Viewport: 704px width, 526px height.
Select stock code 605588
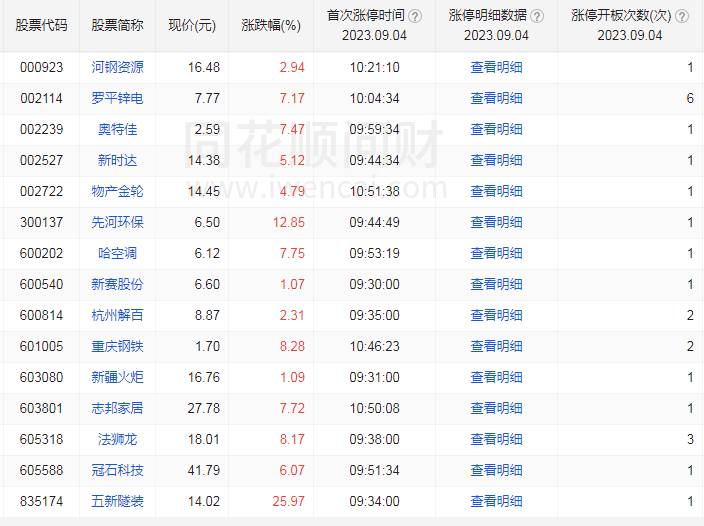(x=41, y=470)
